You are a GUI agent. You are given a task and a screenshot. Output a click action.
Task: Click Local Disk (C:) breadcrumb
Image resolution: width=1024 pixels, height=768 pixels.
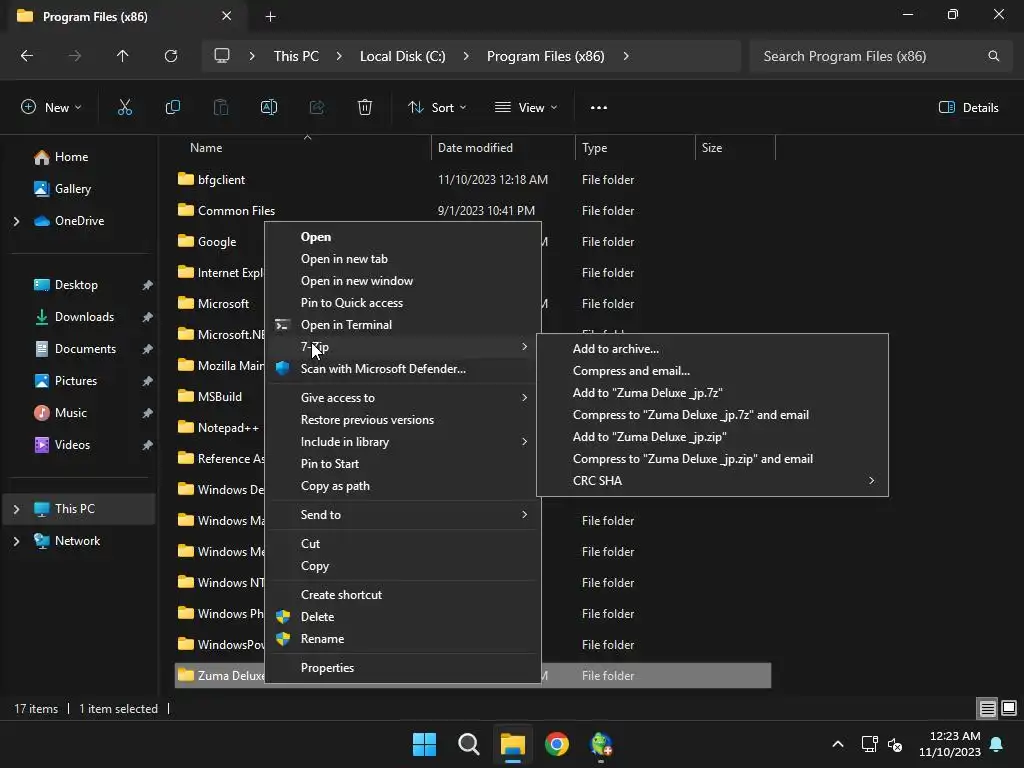point(402,56)
